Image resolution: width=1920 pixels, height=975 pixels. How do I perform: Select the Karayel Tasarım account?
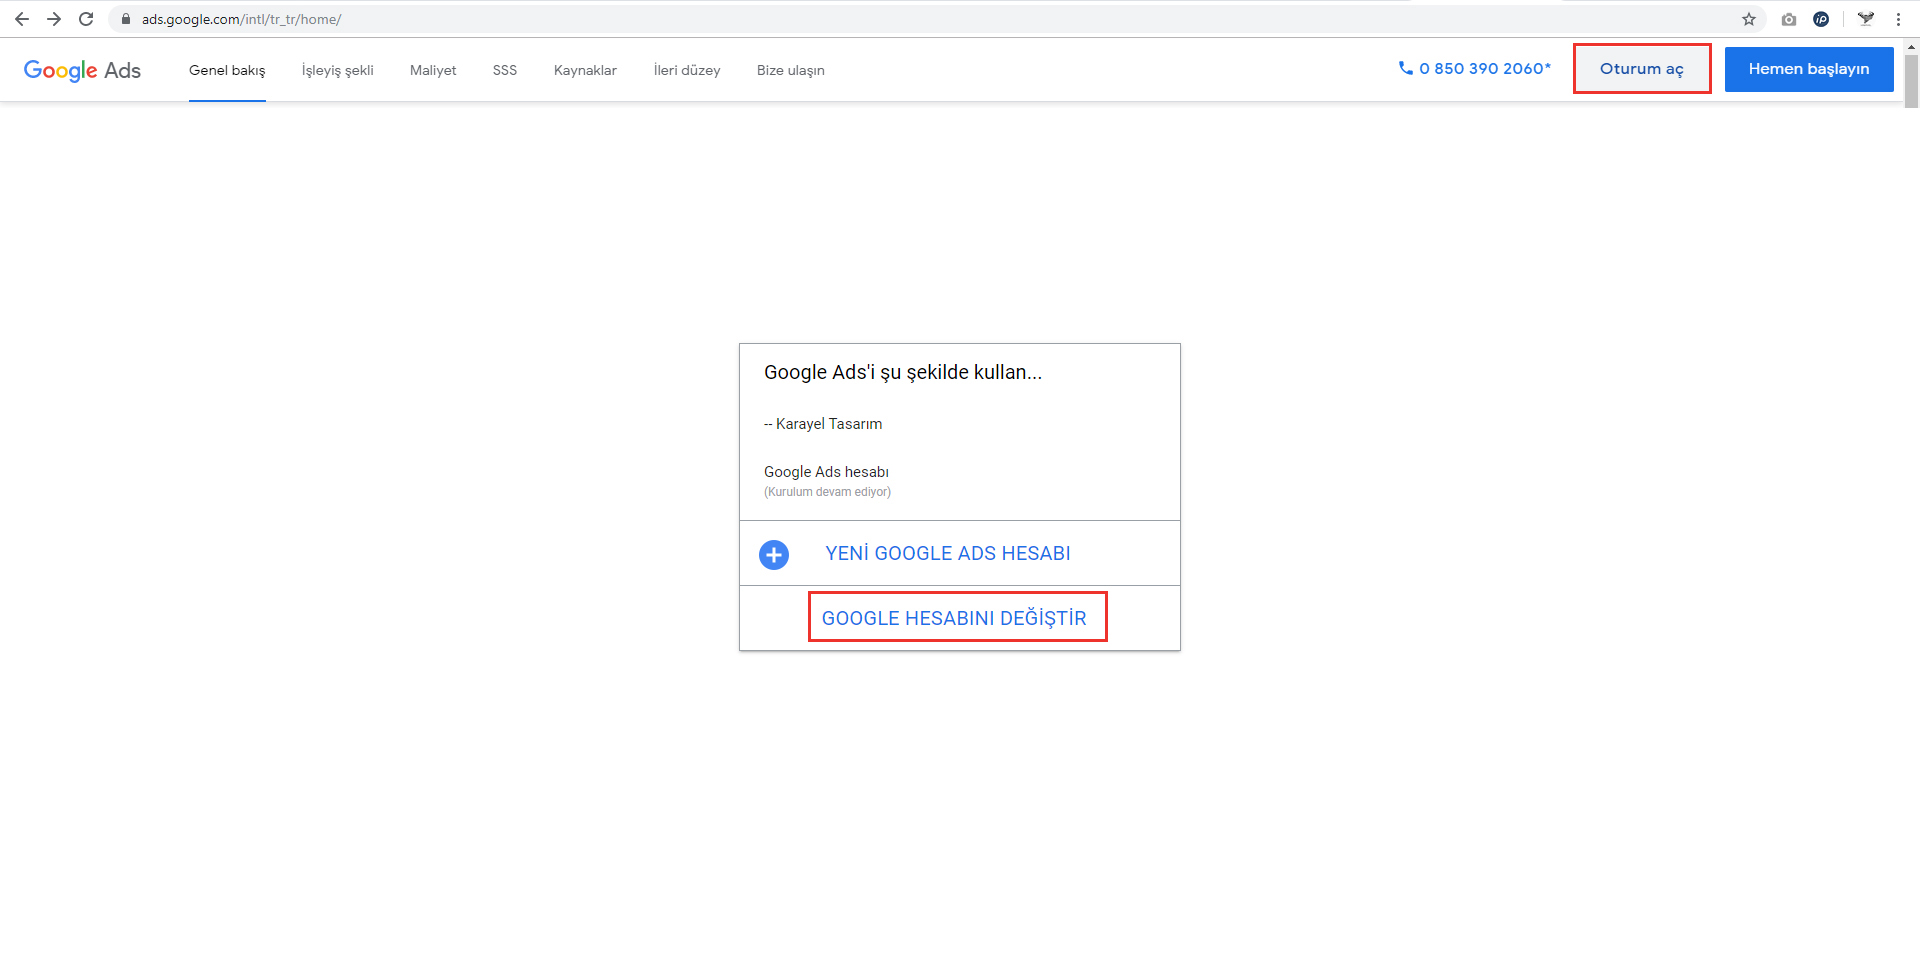pyautogui.click(x=823, y=424)
